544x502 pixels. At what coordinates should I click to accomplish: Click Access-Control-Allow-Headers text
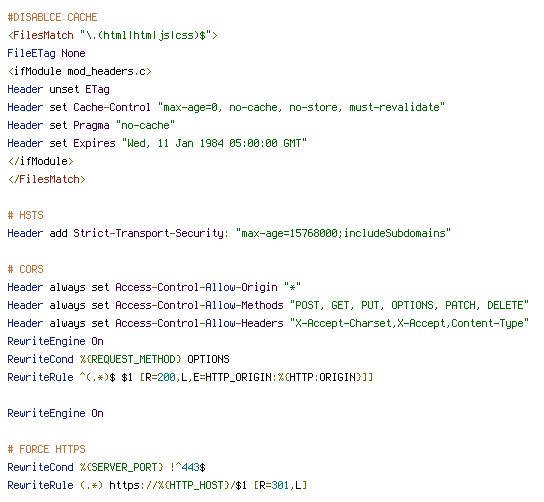click(199, 323)
